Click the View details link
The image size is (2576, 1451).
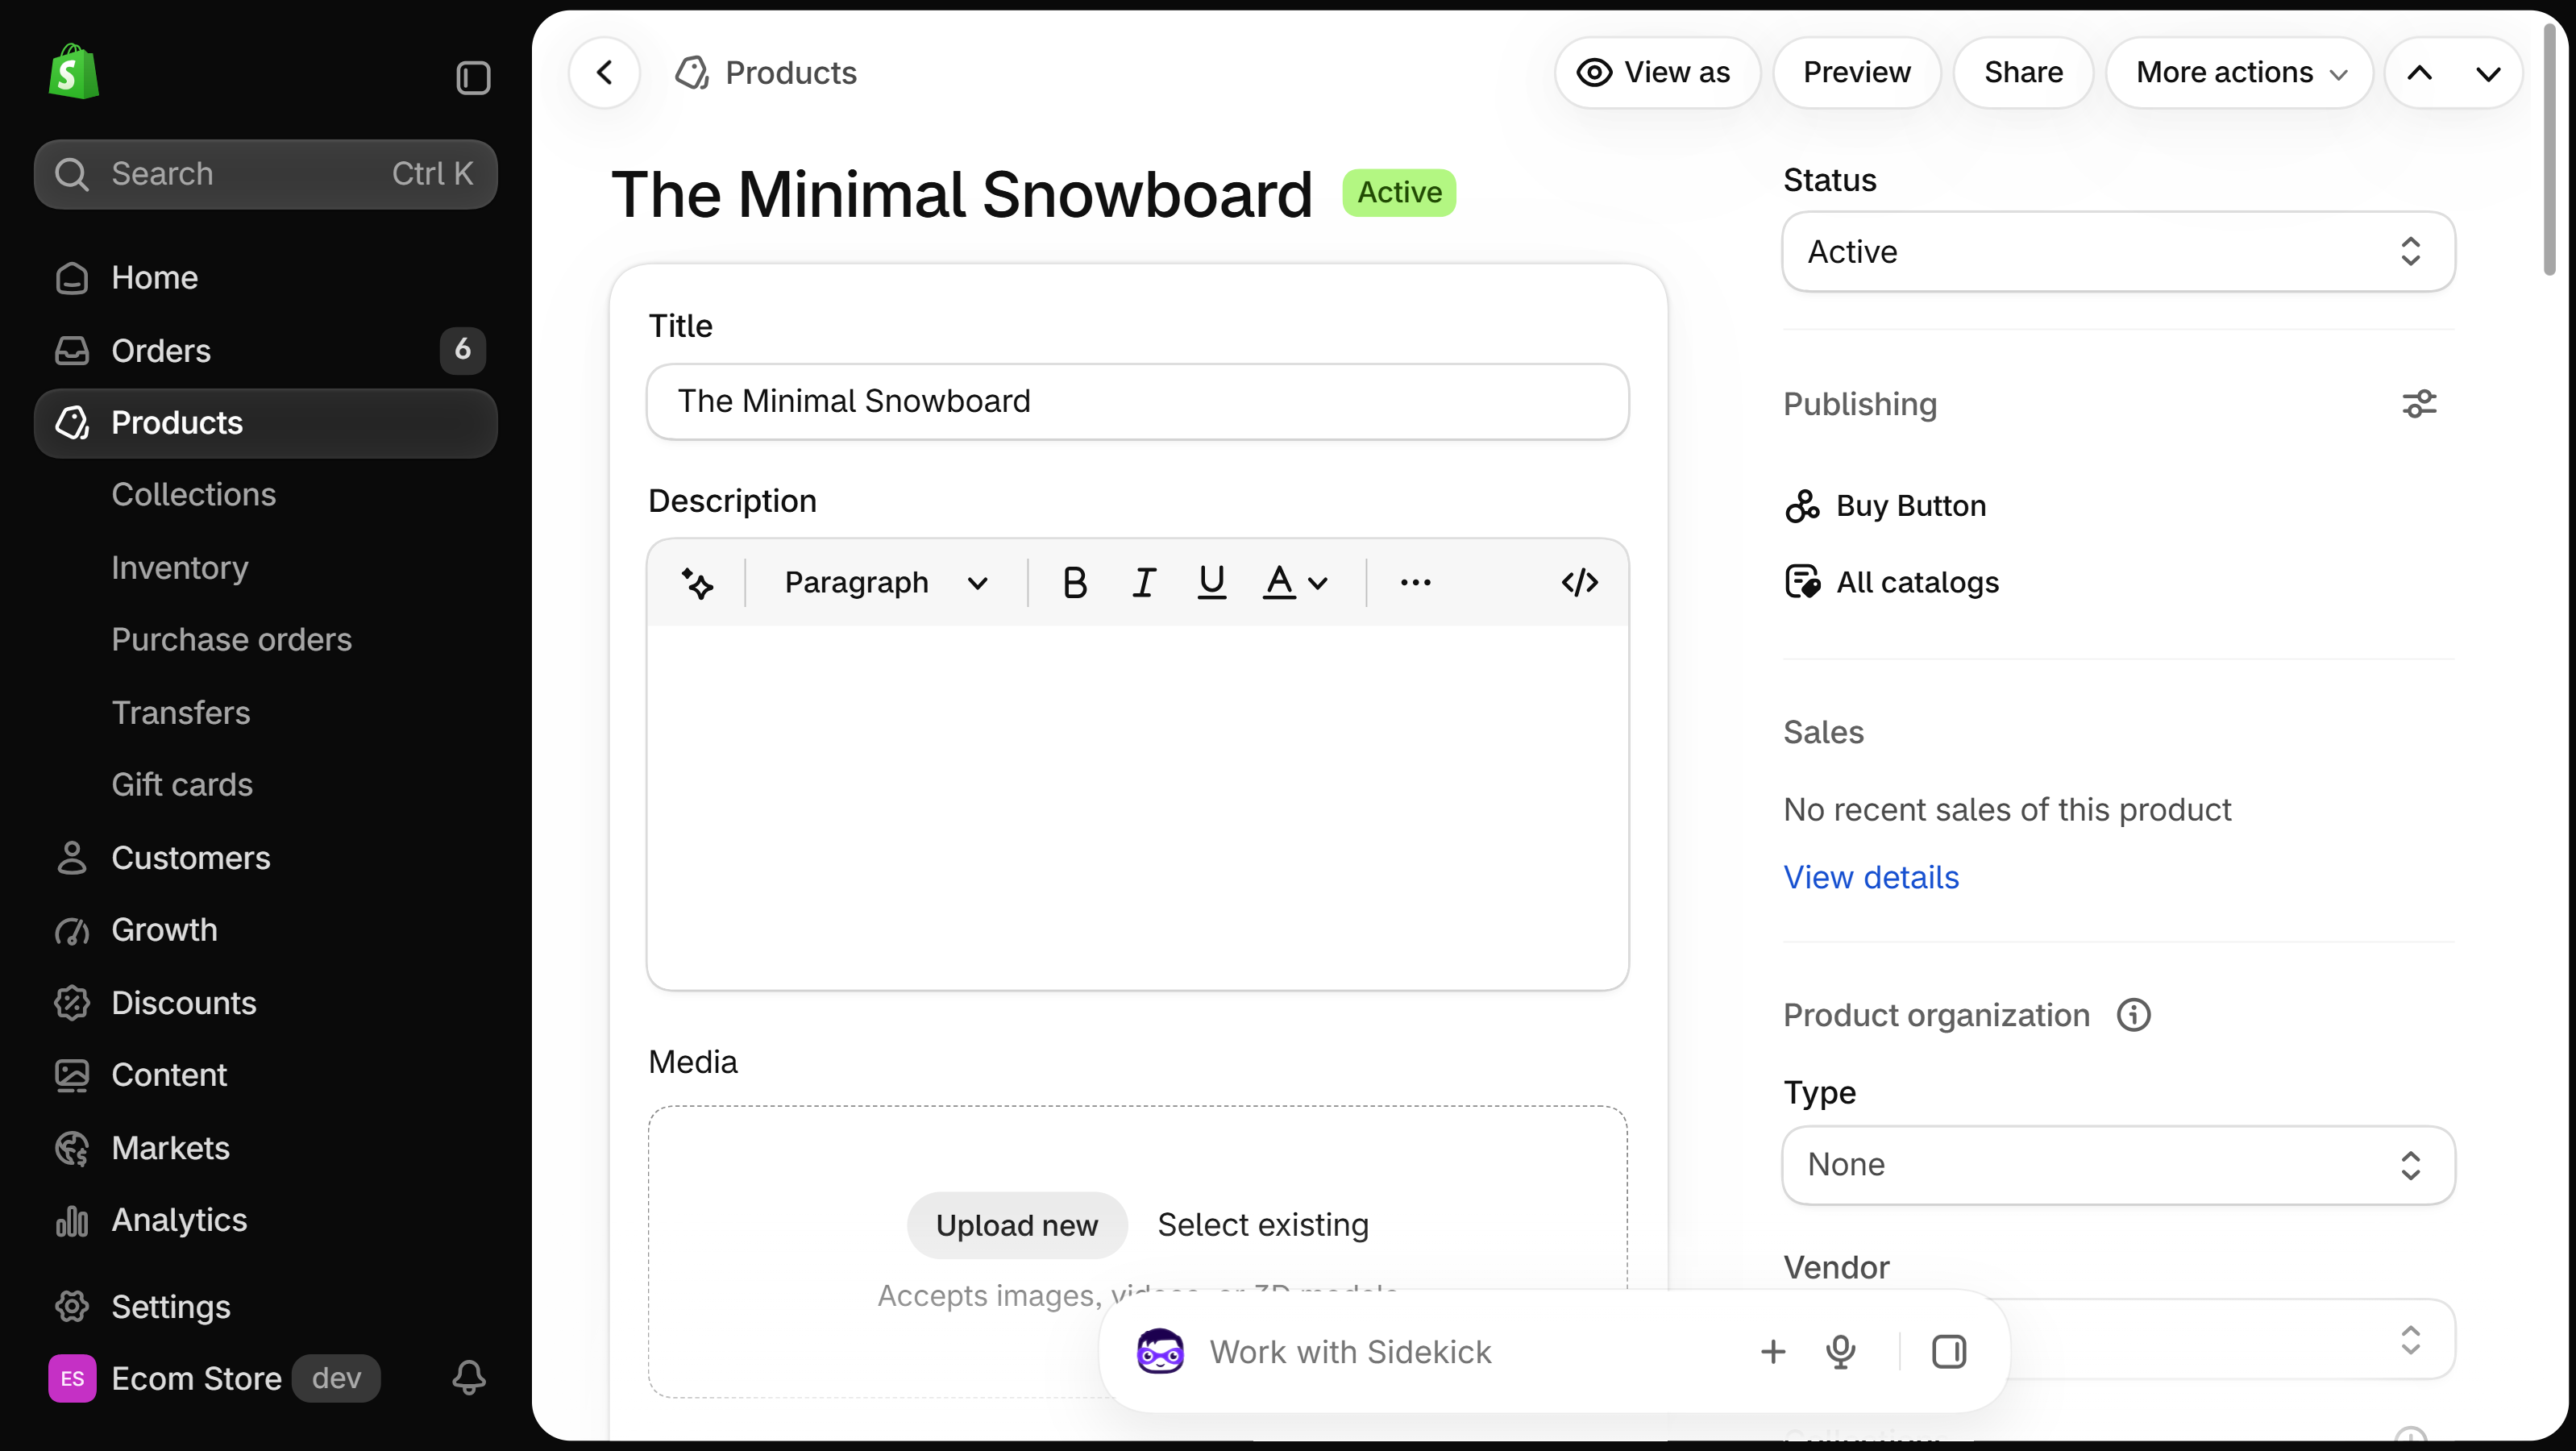tap(1871, 877)
